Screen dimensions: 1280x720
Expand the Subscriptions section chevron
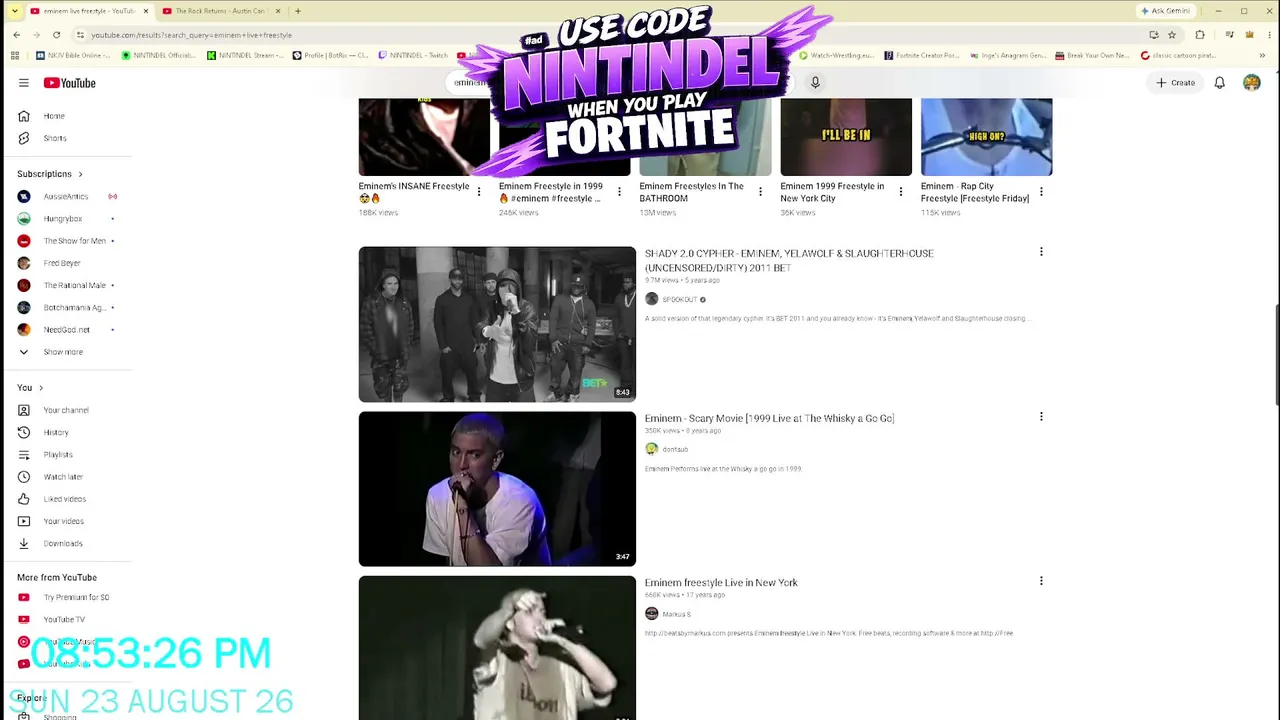80,174
